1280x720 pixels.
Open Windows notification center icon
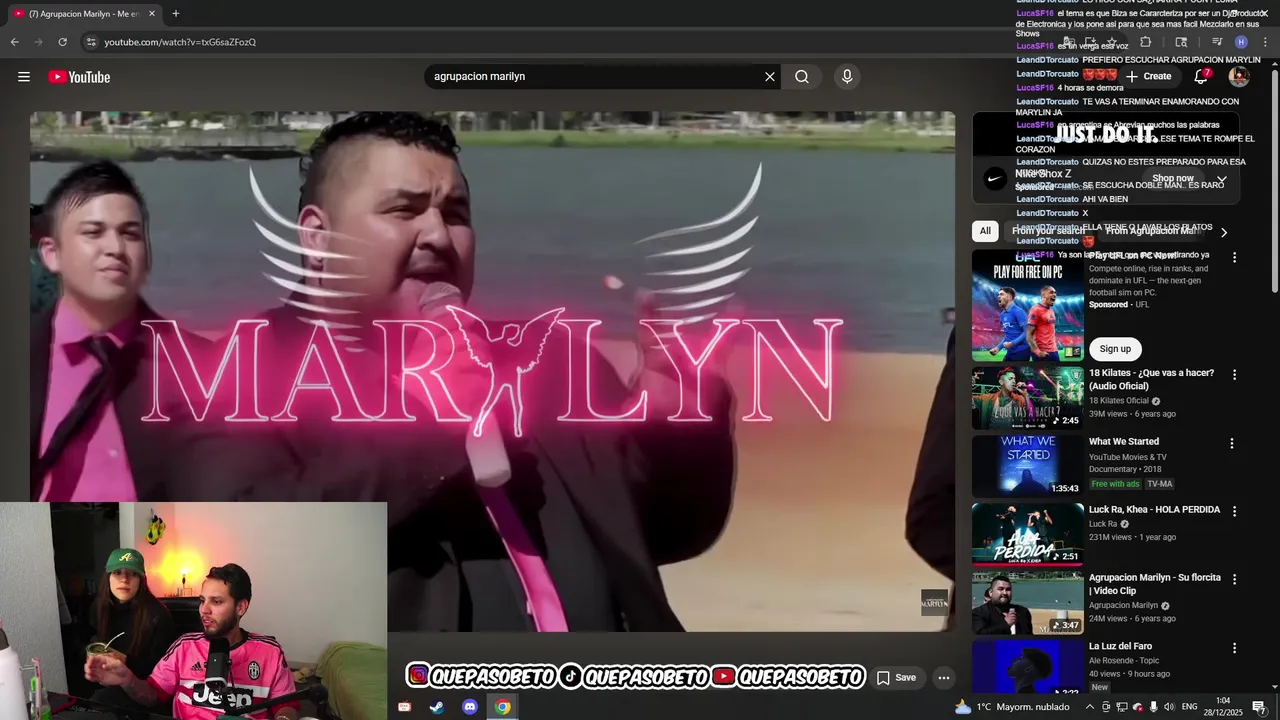1259,707
